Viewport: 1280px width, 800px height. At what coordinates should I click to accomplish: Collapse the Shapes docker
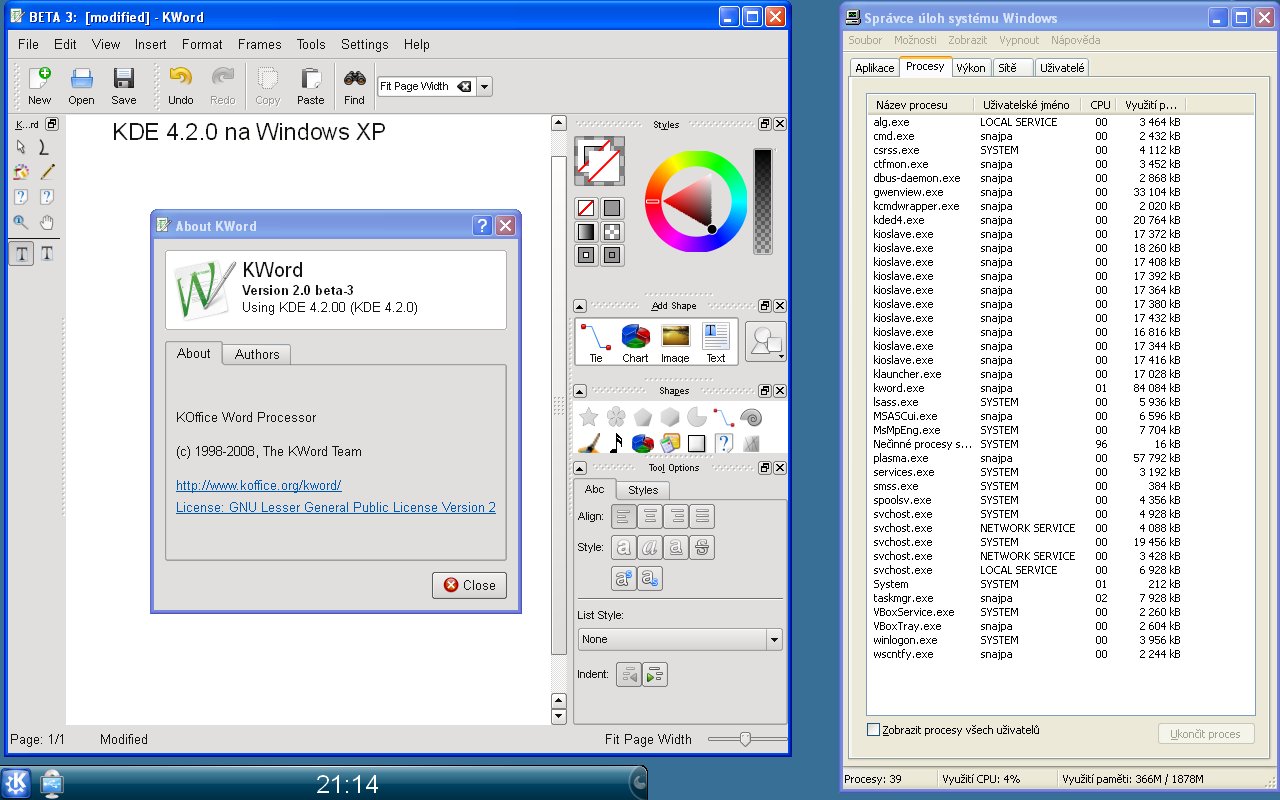pos(580,391)
